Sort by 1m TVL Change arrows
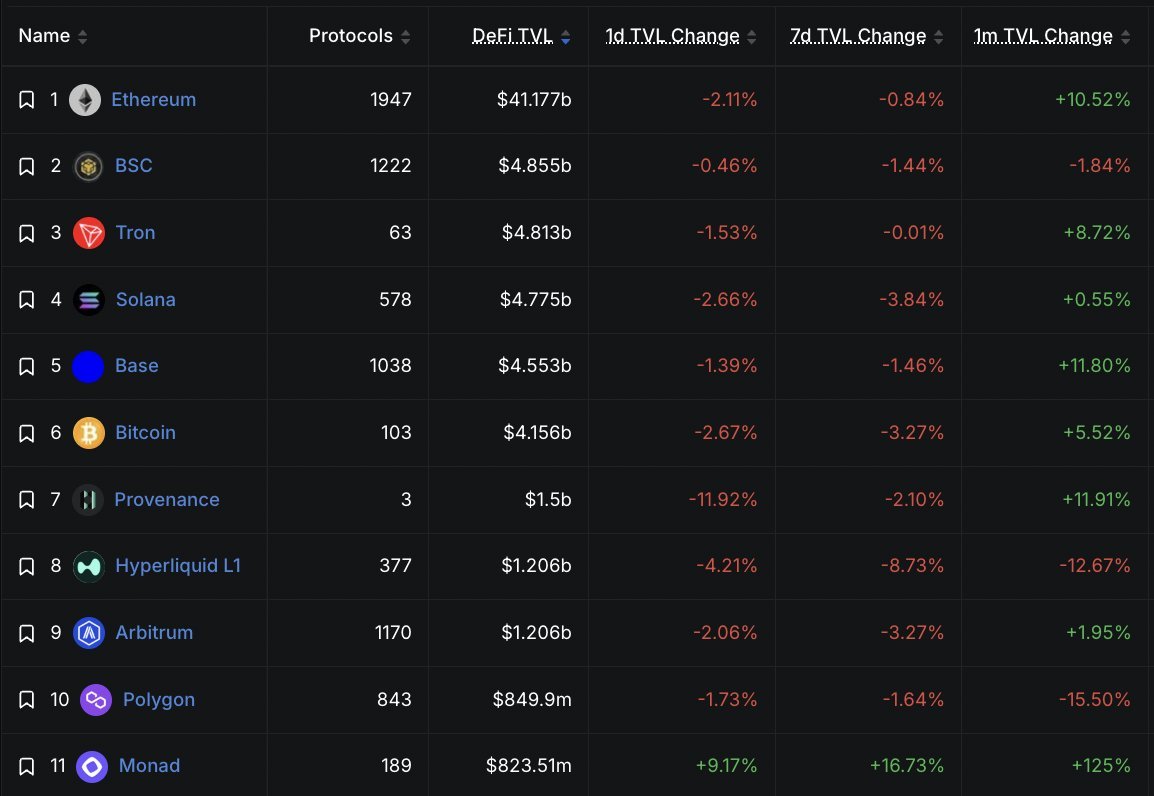Image resolution: width=1154 pixels, height=796 pixels. (1125, 37)
